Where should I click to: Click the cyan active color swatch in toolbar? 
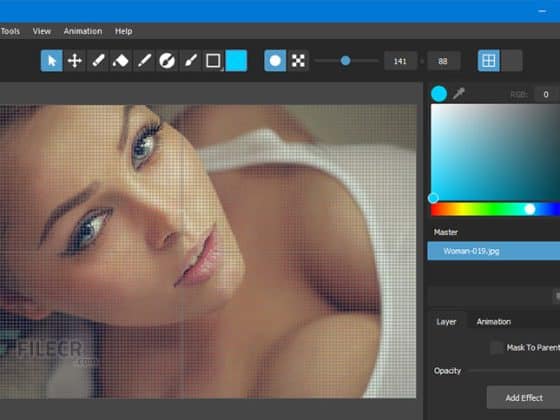(x=236, y=61)
